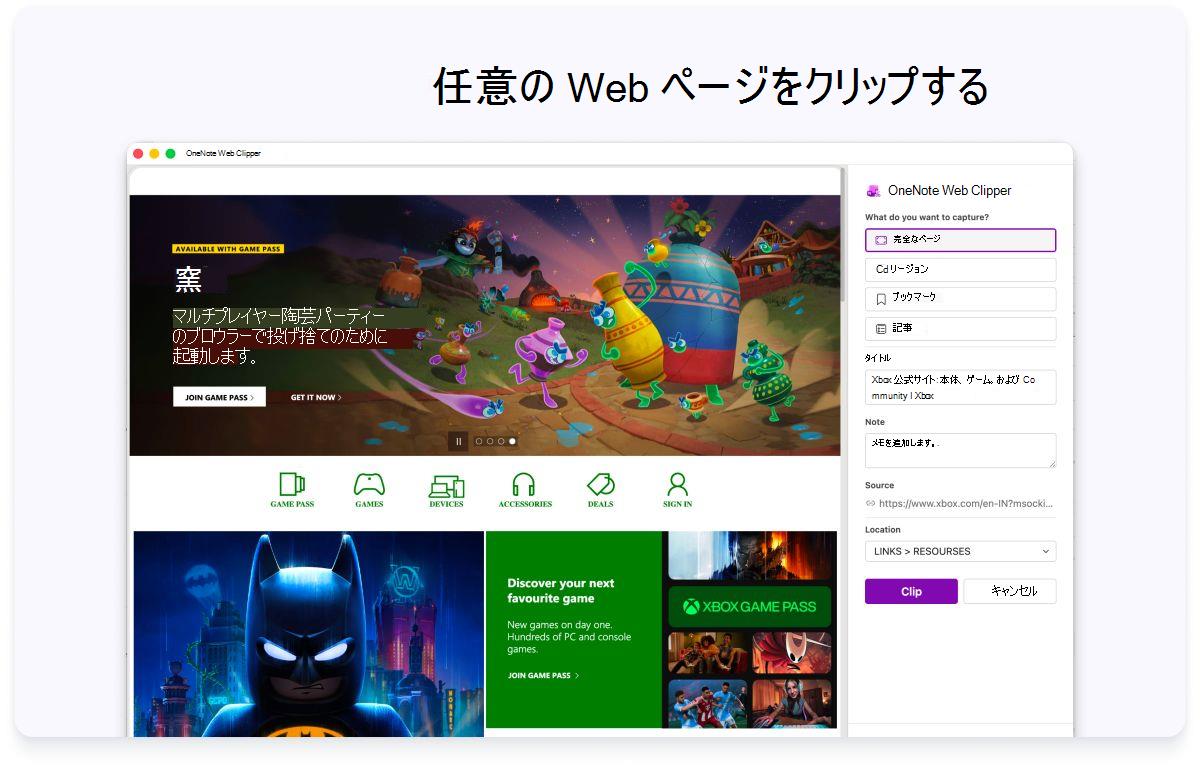Click the JOIN GAME PASS hero button
Viewport: 1200px width, 770px height.
(x=219, y=397)
